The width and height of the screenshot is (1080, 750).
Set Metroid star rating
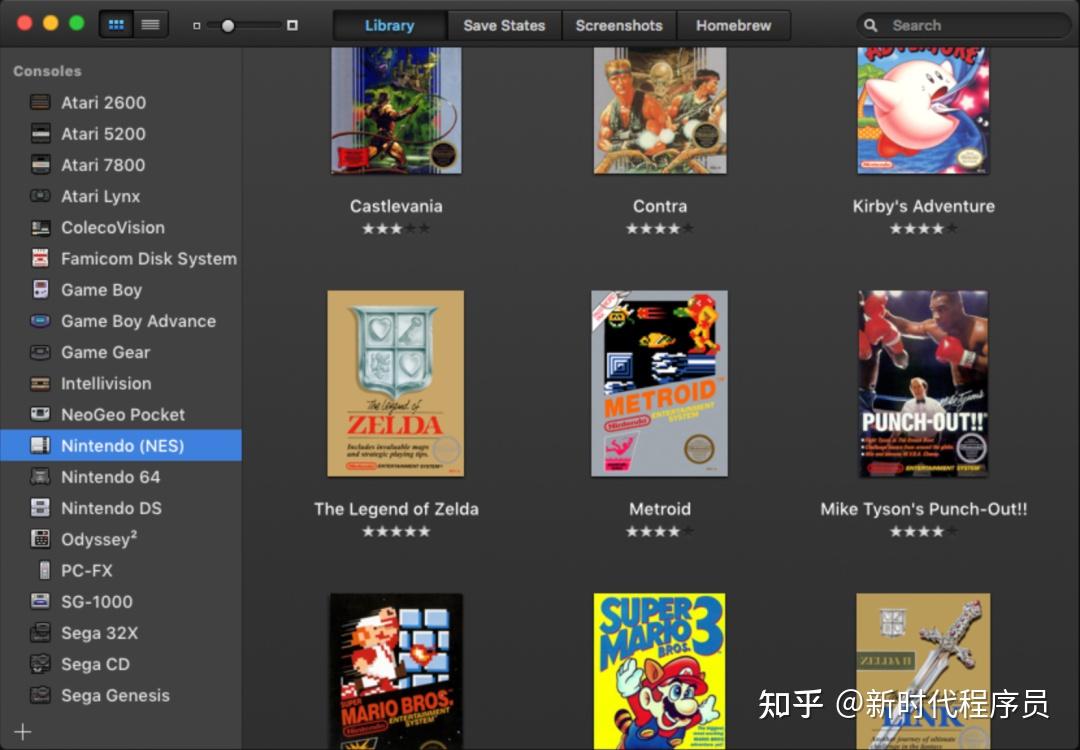(x=660, y=531)
